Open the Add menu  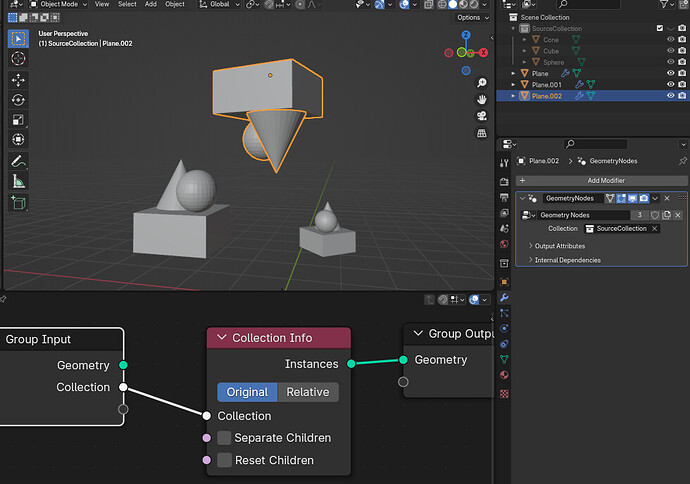coord(150,4)
